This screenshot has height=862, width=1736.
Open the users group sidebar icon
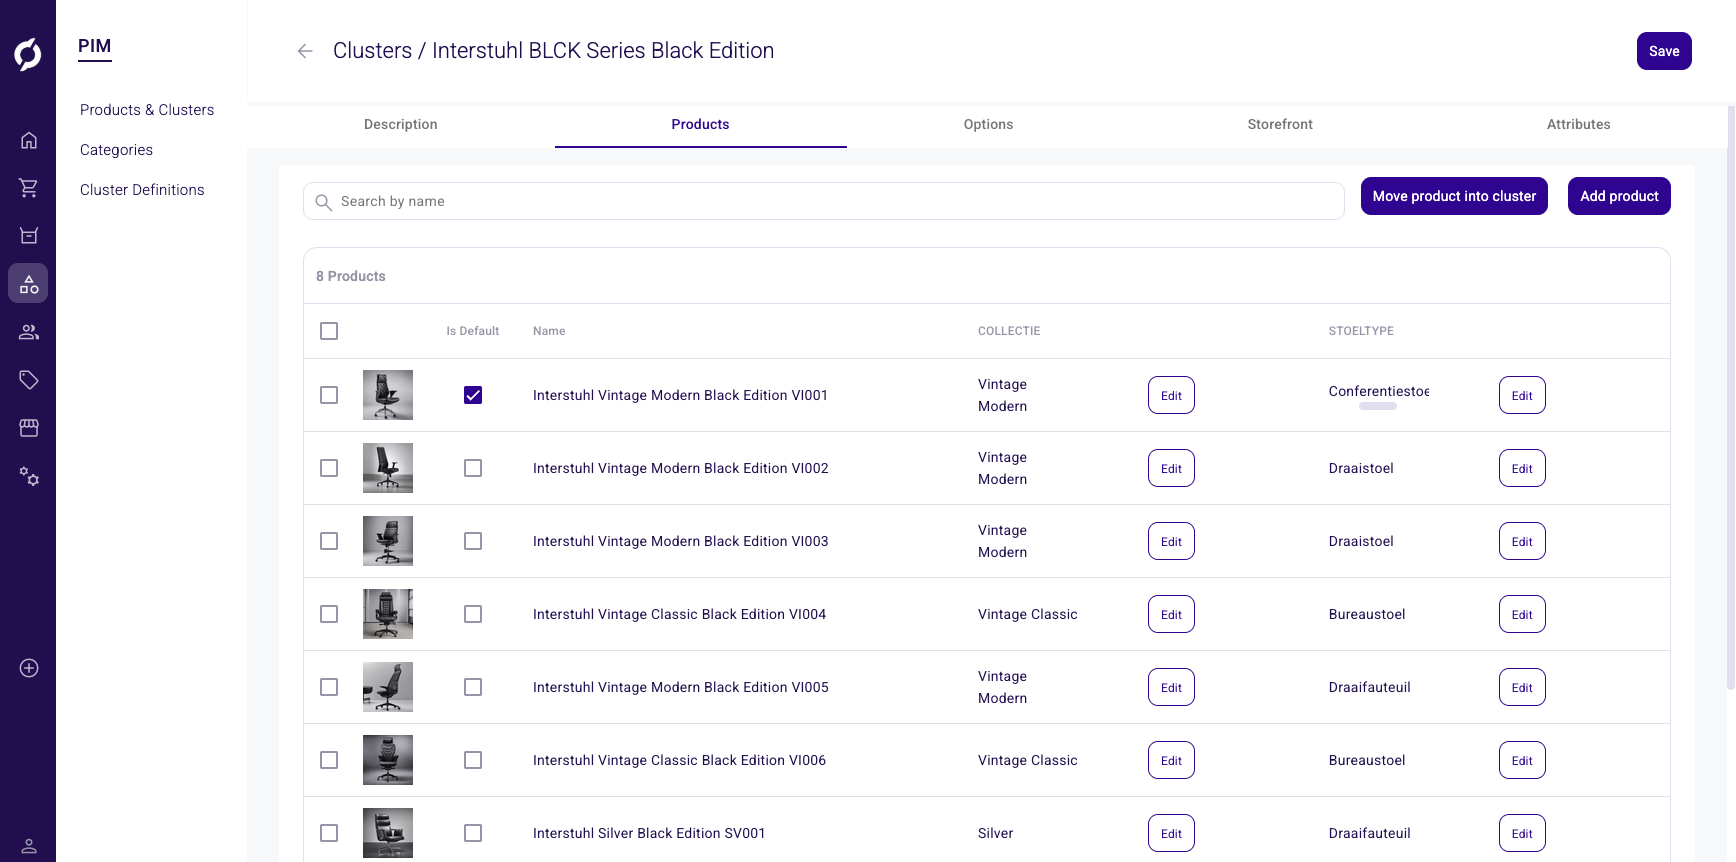pyautogui.click(x=29, y=332)
